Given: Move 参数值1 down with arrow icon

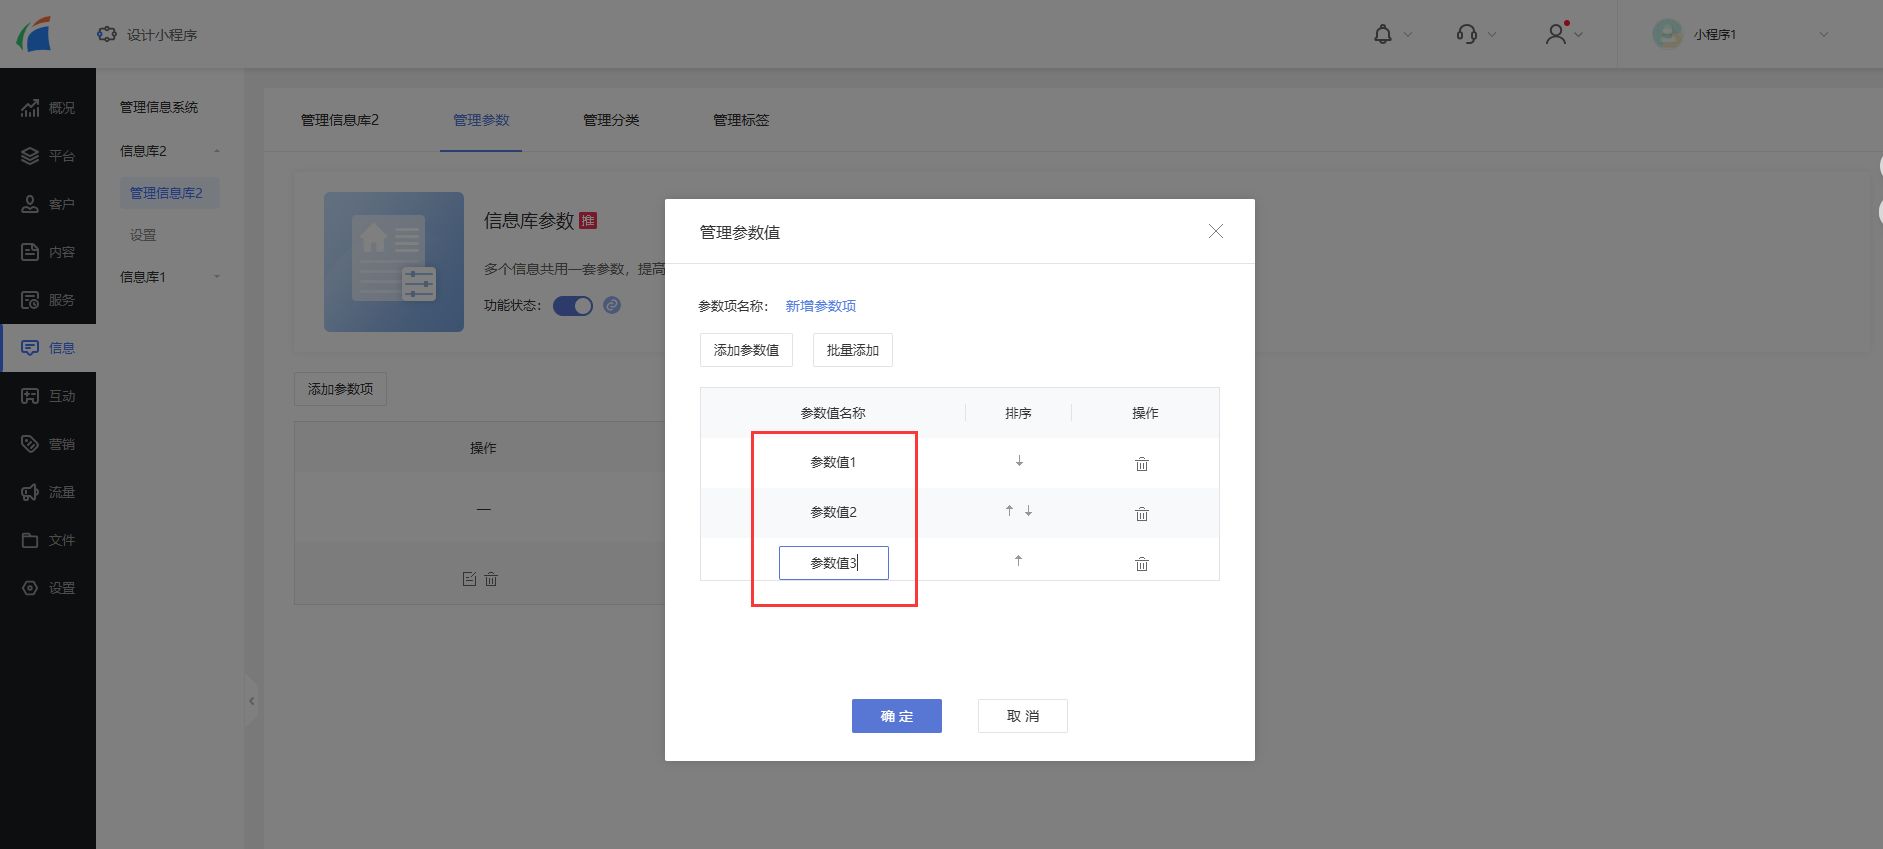Looking at the screenshot, I should tap(1019, 461).
